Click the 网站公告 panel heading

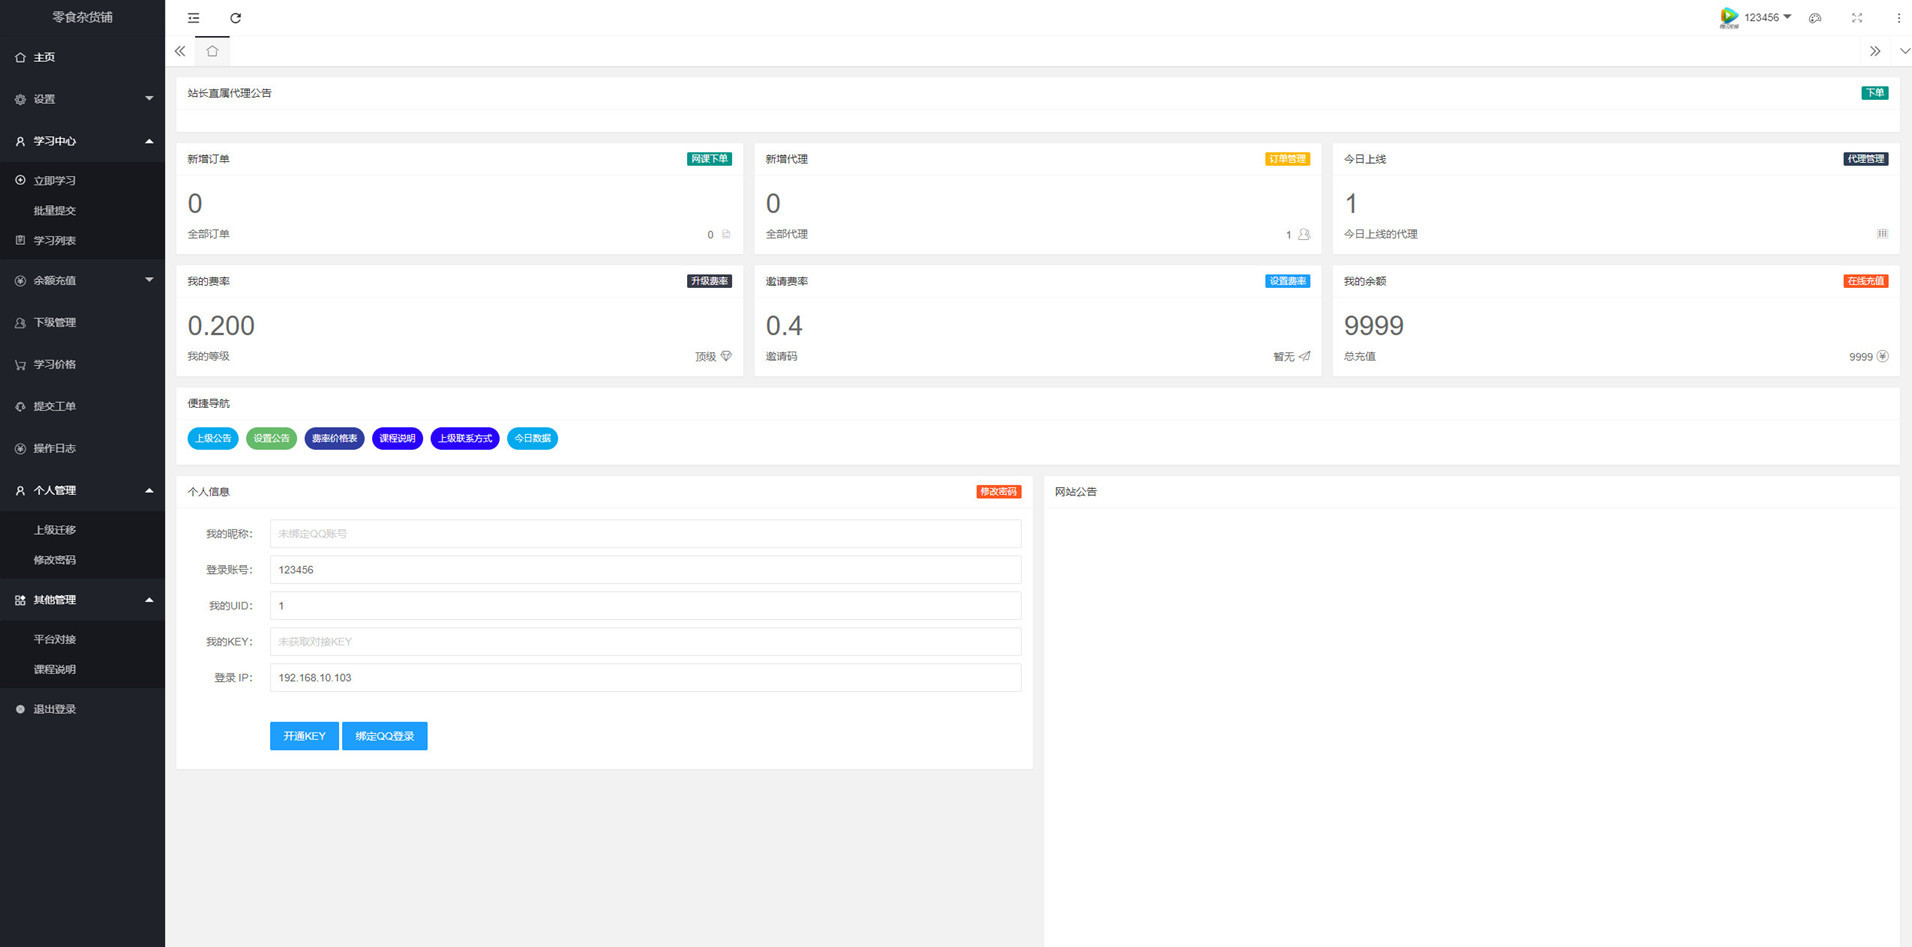1076,492
